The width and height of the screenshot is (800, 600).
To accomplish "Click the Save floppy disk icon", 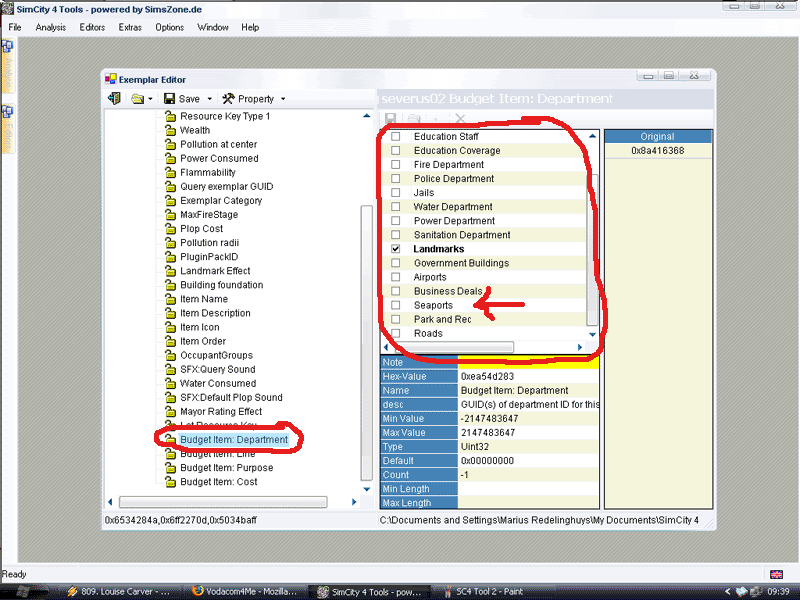I will click(x=169, y=99).
